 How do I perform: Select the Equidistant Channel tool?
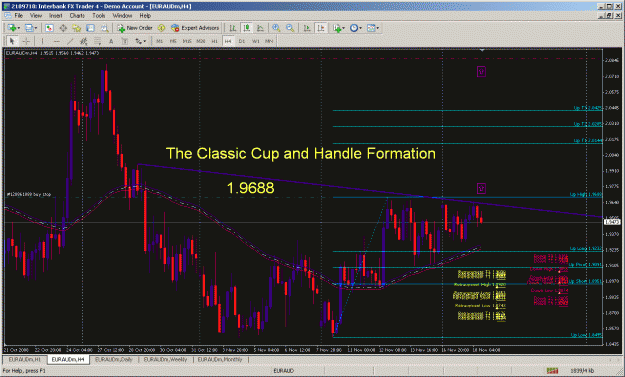pos(84,41)
